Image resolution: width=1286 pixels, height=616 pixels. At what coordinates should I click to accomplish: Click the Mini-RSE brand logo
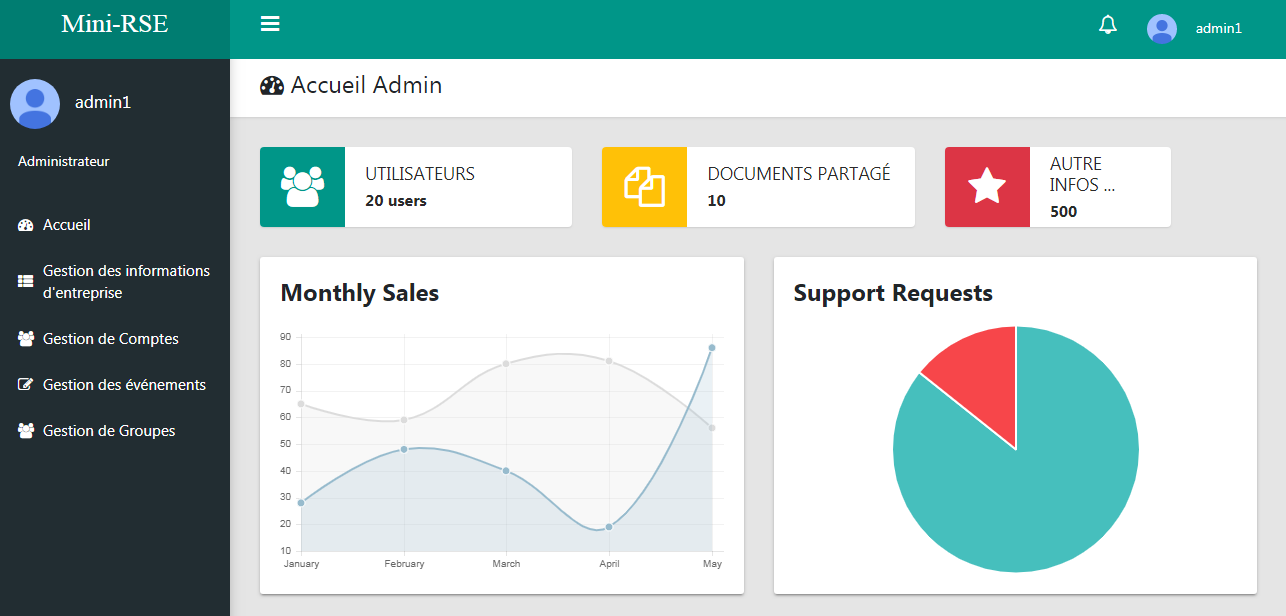click(115, 24)
